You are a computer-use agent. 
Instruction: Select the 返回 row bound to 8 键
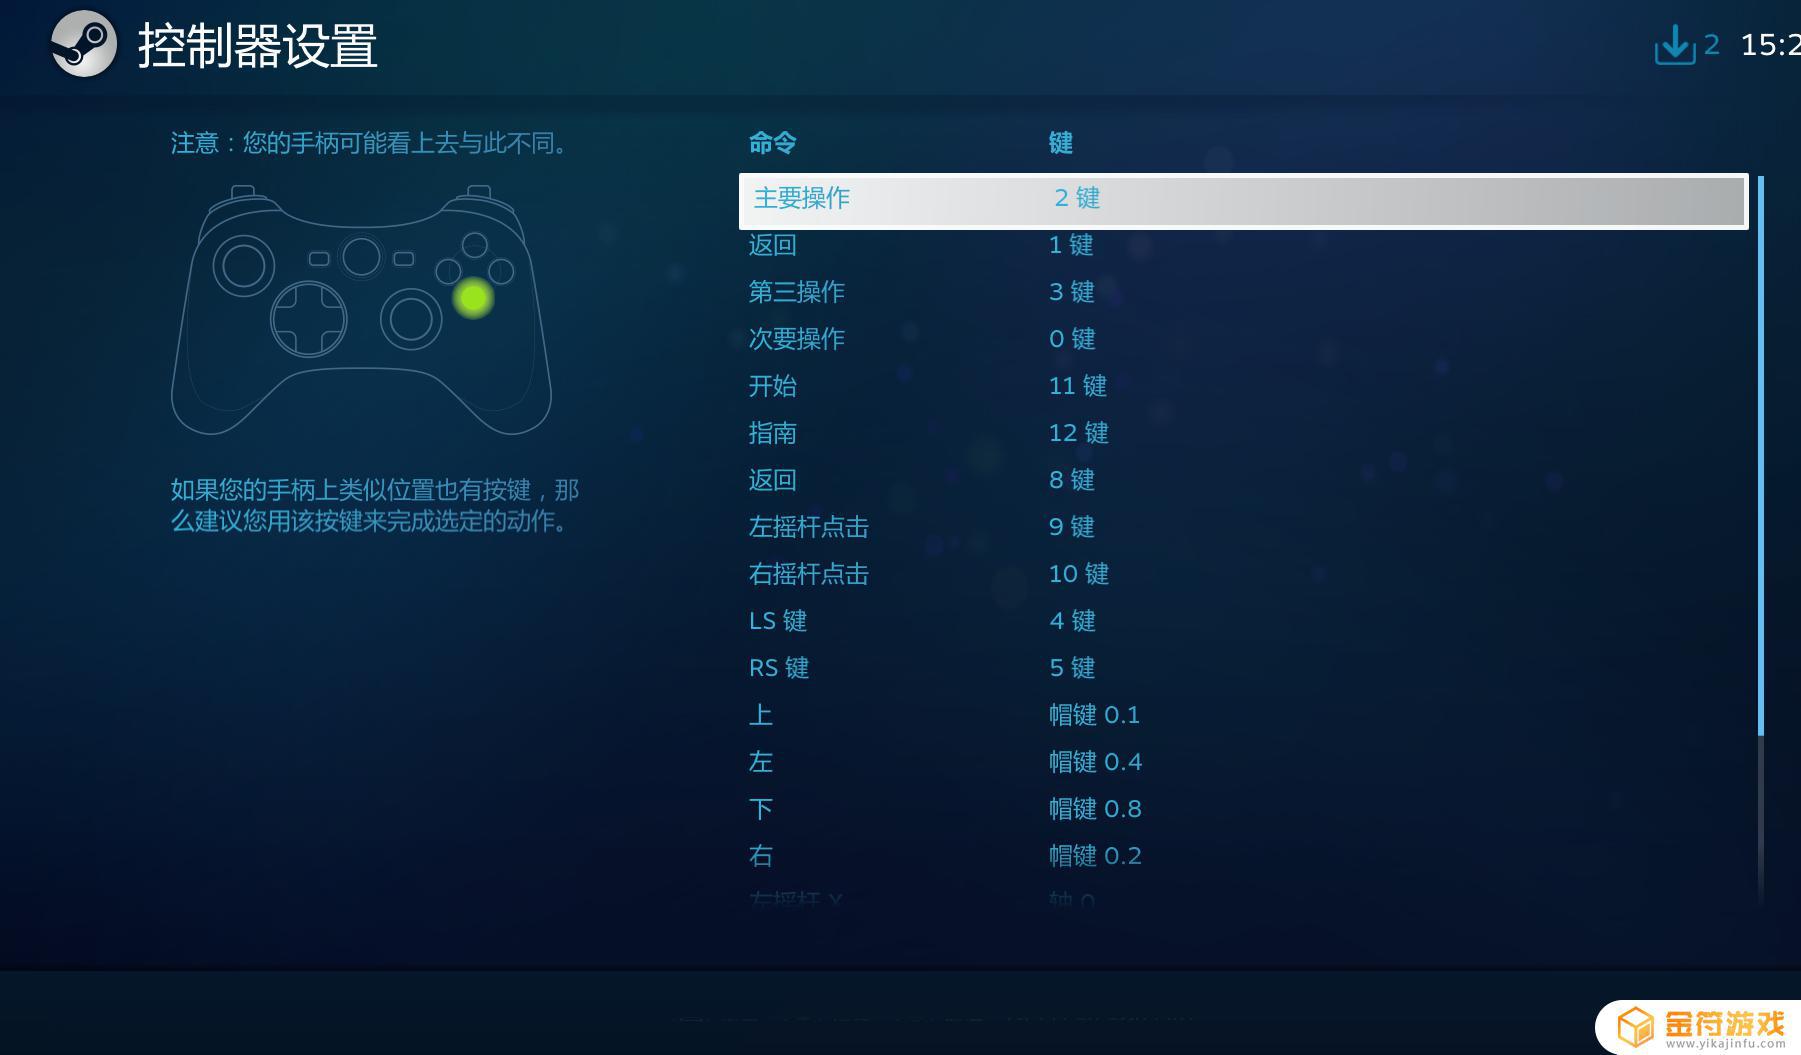(x=1243, y=480)
